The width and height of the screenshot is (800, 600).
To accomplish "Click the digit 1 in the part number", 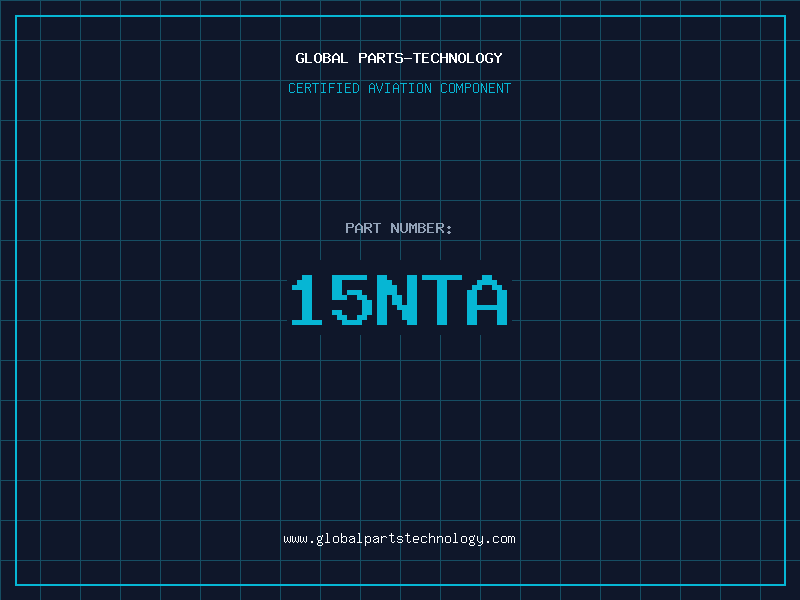I will (x=308, y=300).
